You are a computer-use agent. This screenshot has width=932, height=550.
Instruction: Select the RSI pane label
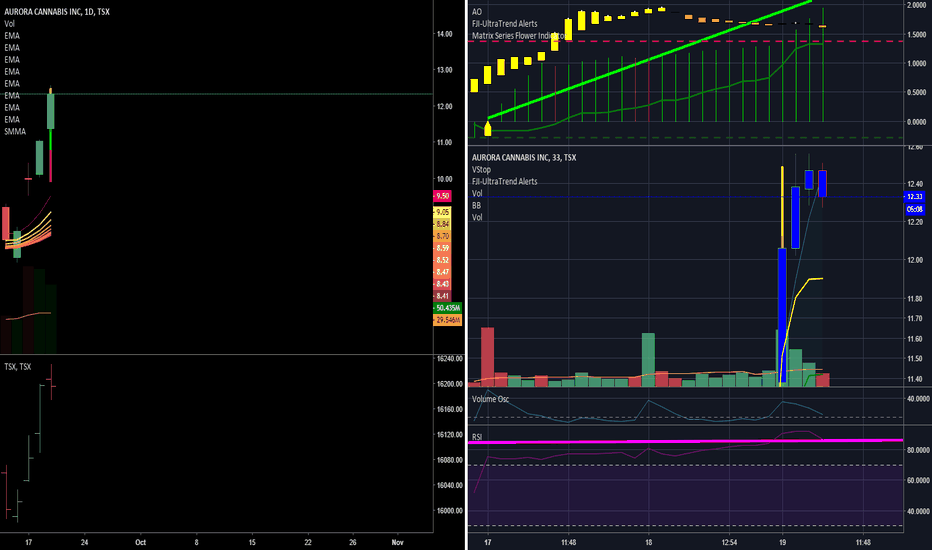(477, 437)
